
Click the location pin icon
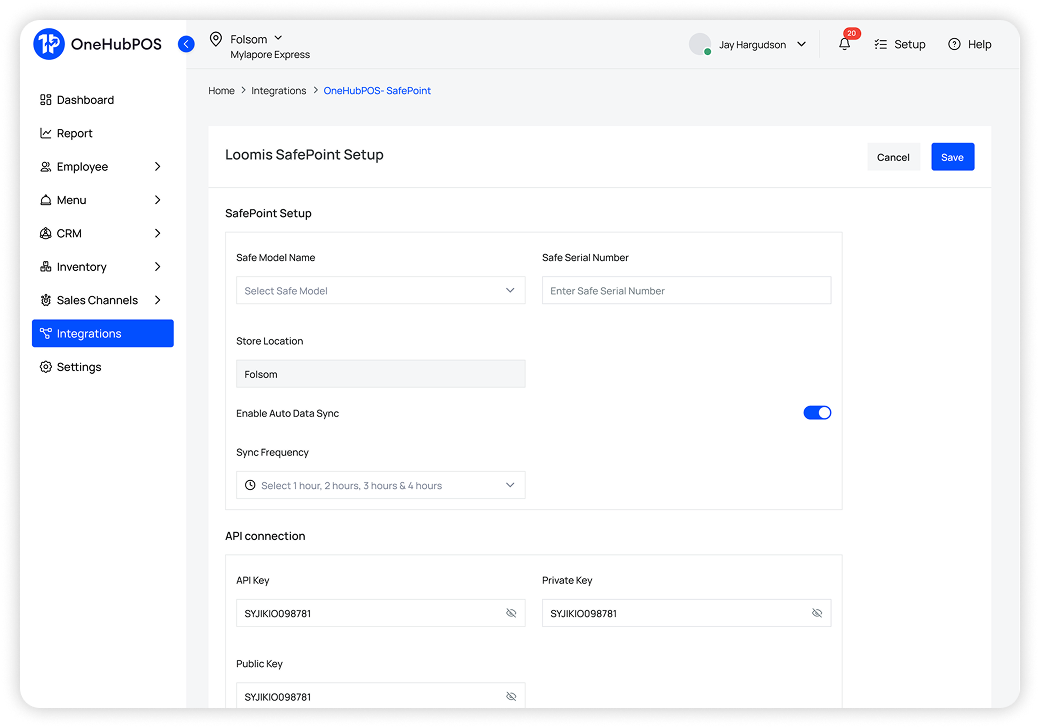point(216,39)
